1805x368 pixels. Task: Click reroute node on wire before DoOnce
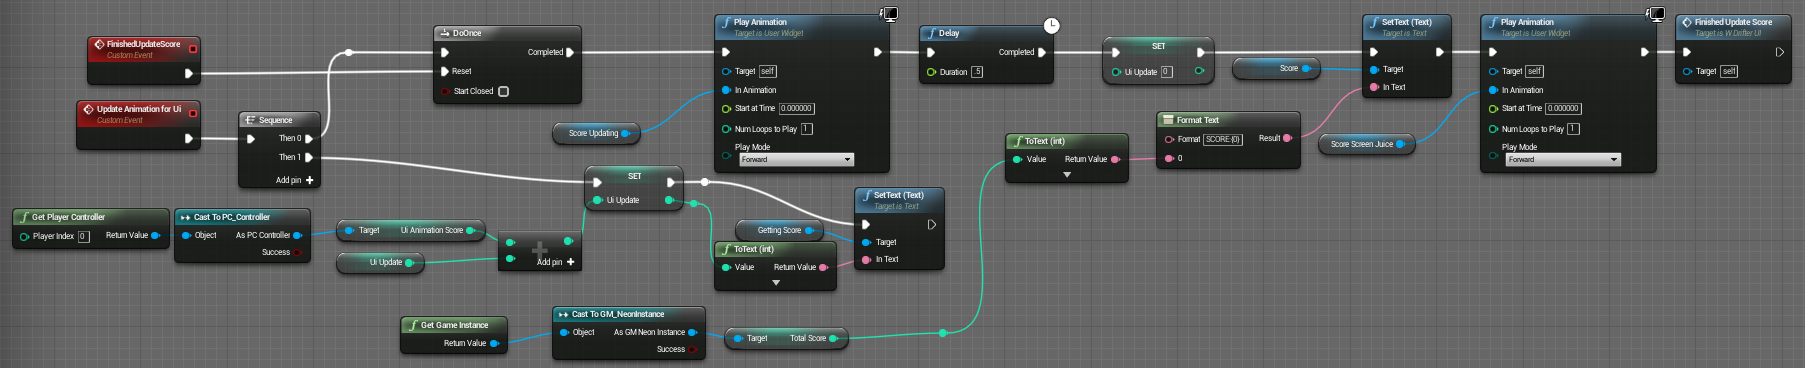[348, 52]
